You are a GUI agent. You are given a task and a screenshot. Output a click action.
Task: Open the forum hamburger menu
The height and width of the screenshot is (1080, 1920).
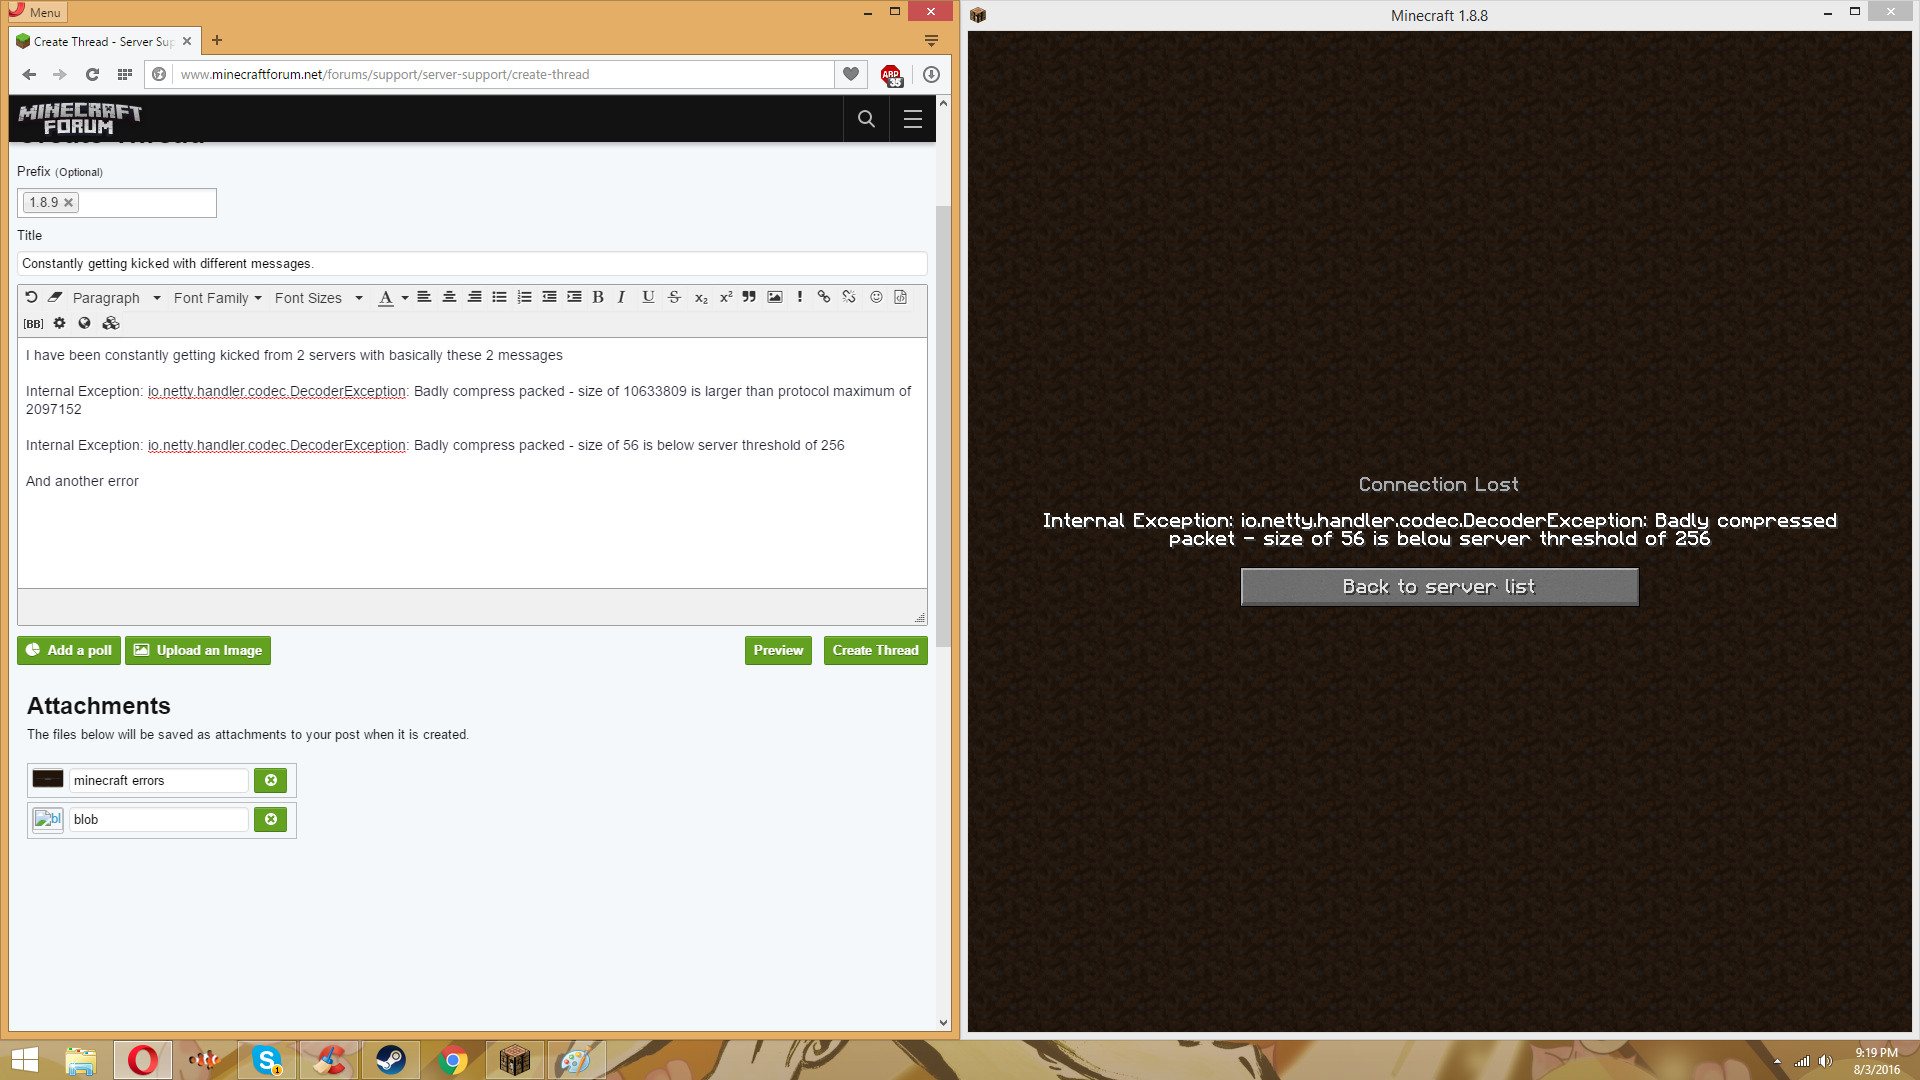(912, 119)
